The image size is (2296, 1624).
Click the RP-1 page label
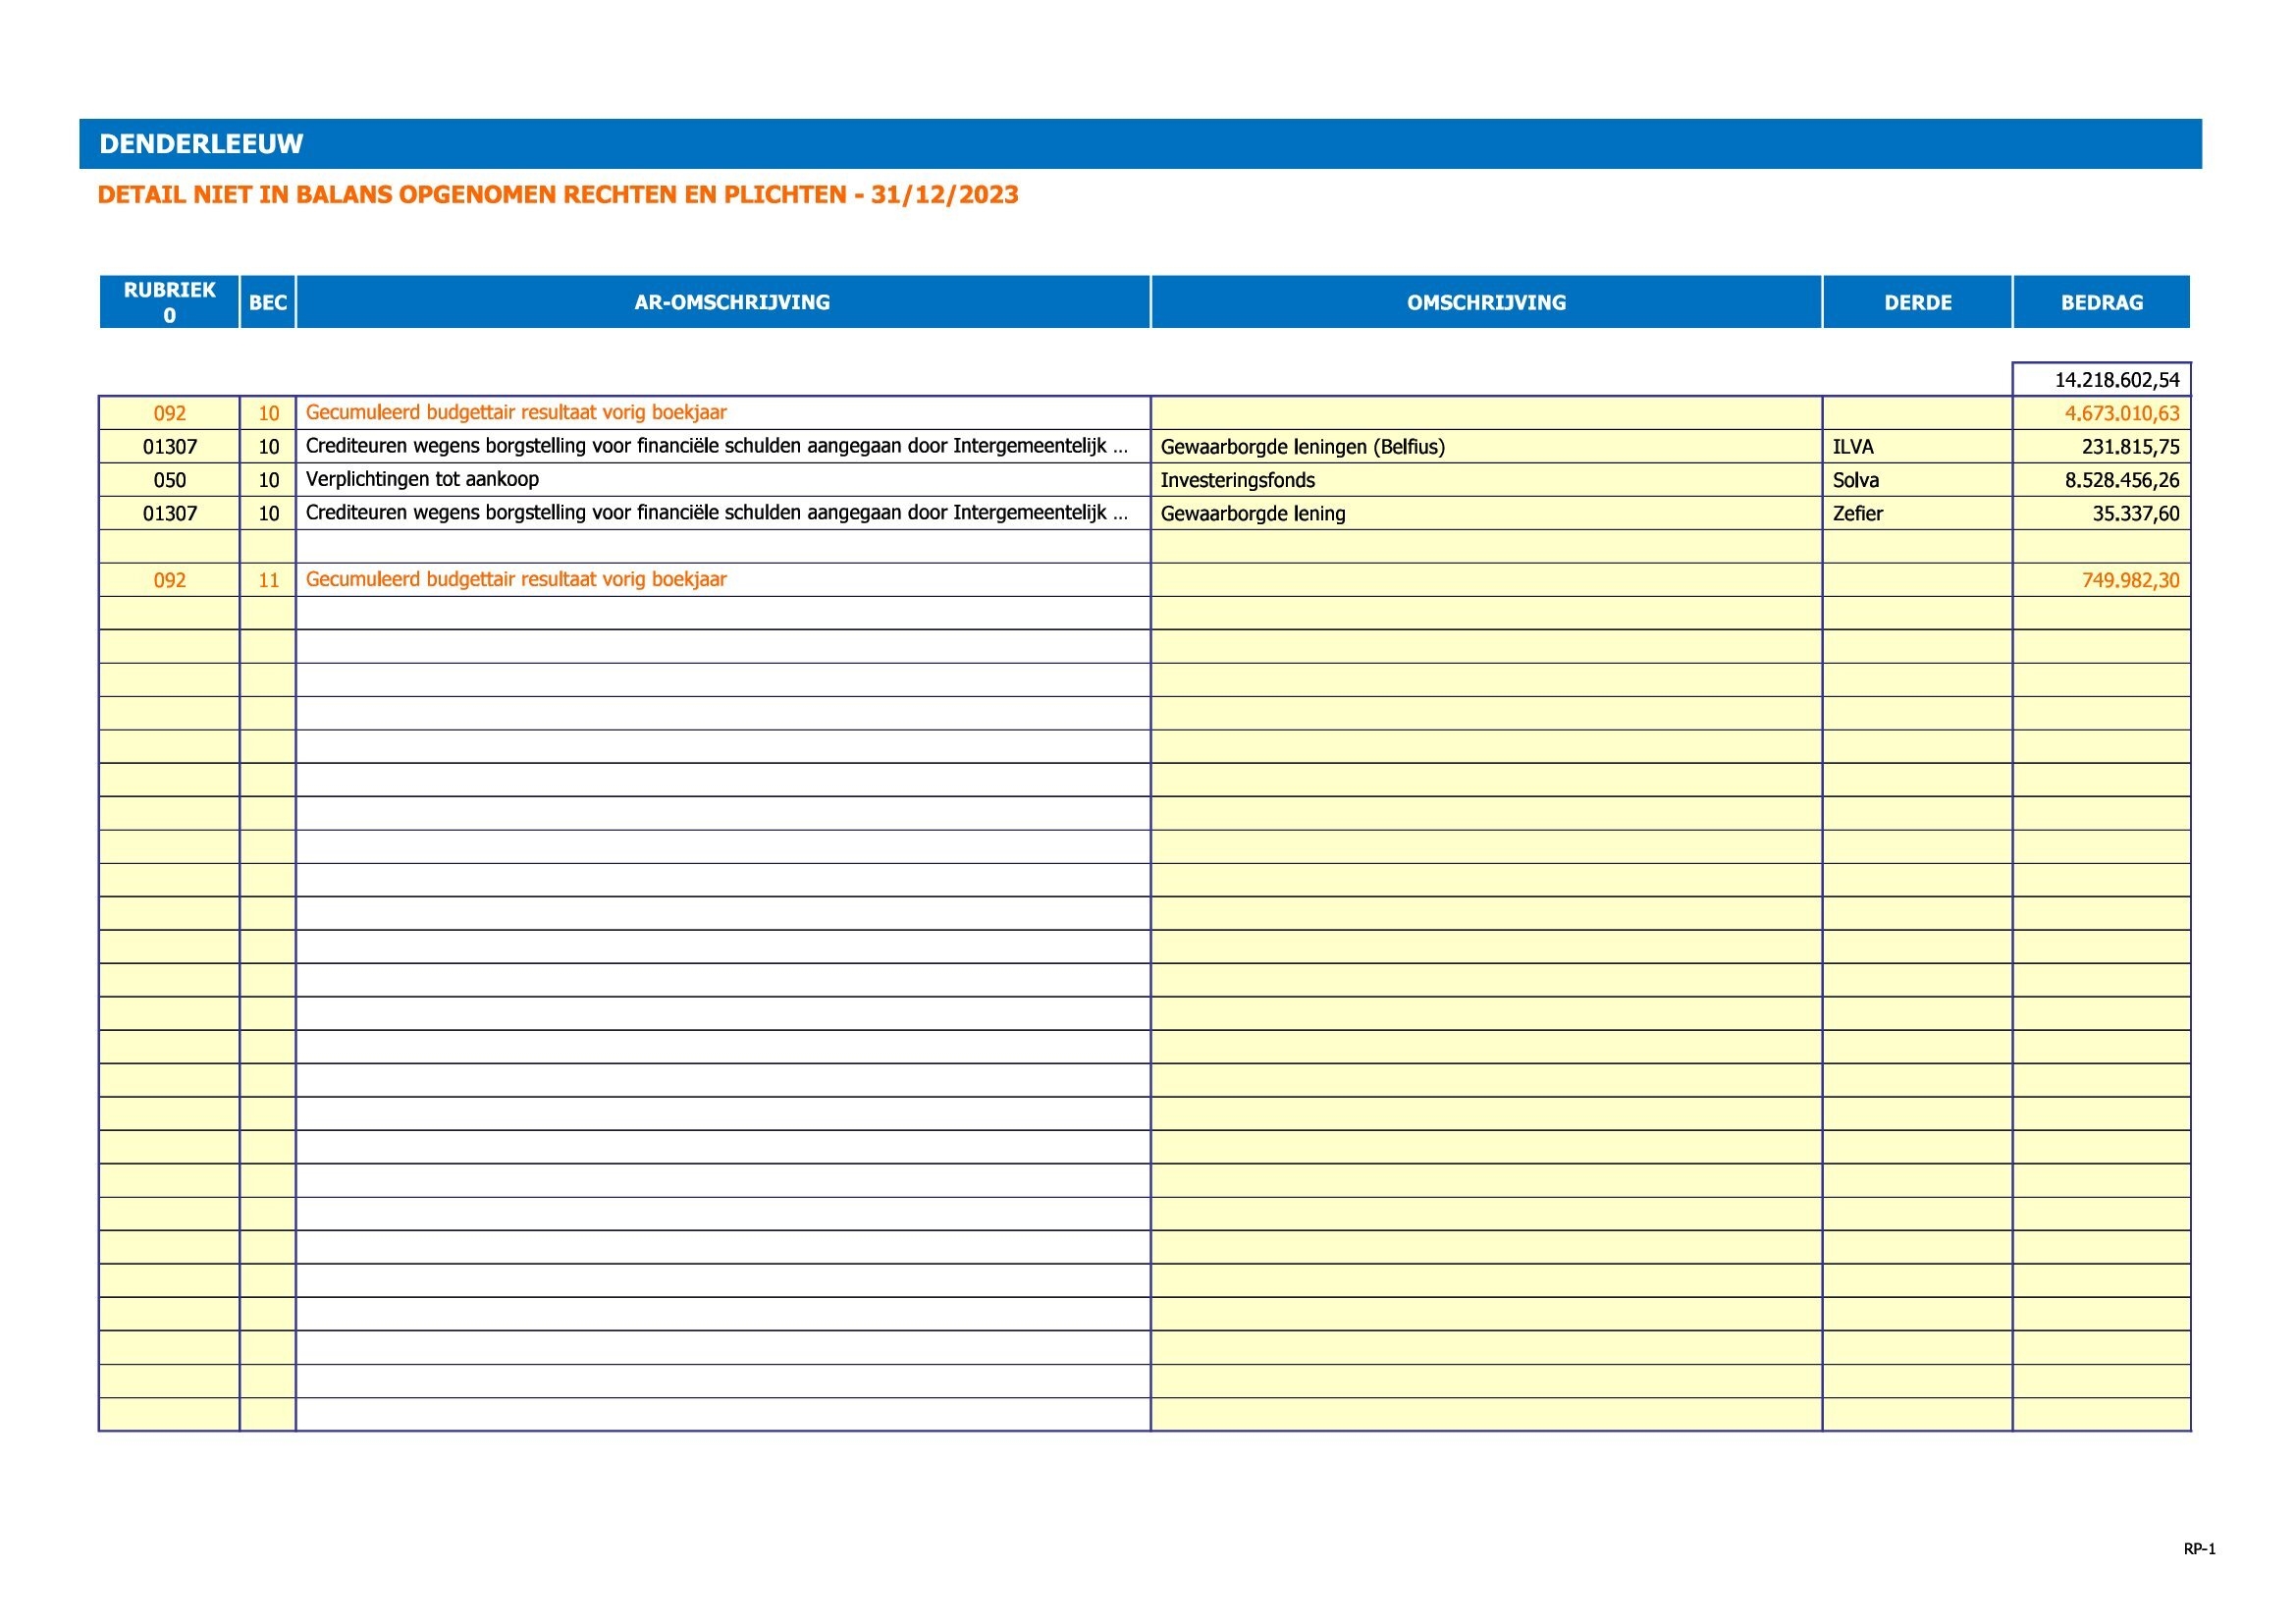click(2199, 1549)
